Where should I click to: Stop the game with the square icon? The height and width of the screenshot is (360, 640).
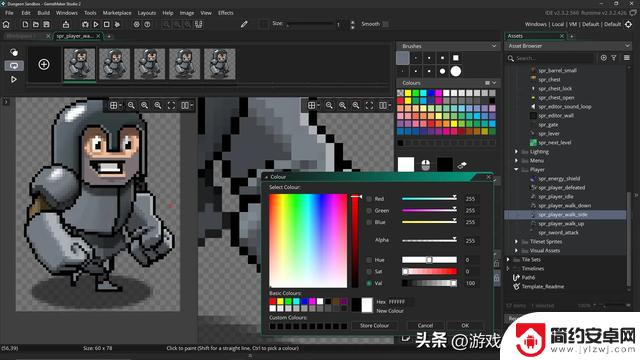coord(107,24)
